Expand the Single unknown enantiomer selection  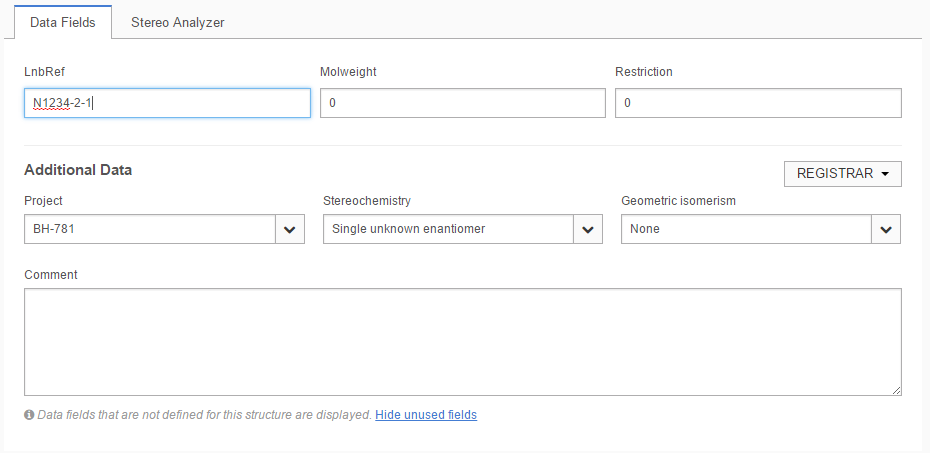pos(448,229)
